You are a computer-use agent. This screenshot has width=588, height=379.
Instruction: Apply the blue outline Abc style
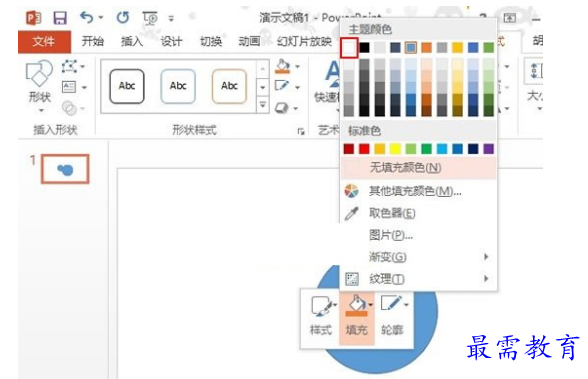[178, 86]
